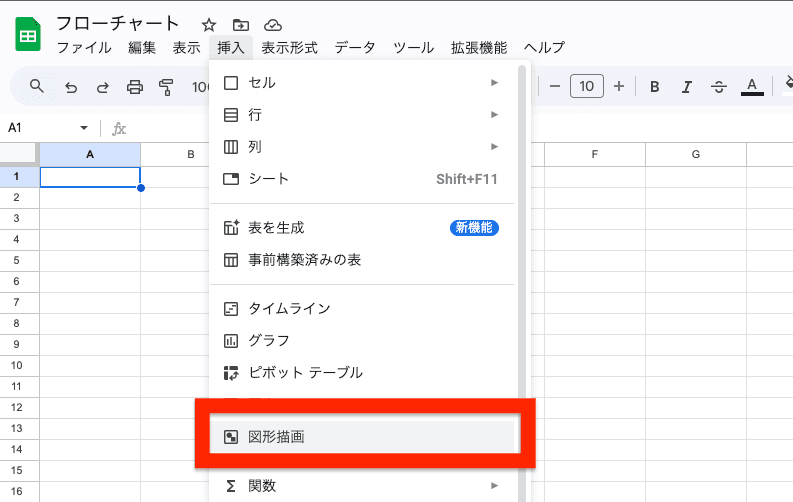Viewport: 793px width, 502px height.
Task: Click the undo arrow in the toolbar
Action: [71, 87]
